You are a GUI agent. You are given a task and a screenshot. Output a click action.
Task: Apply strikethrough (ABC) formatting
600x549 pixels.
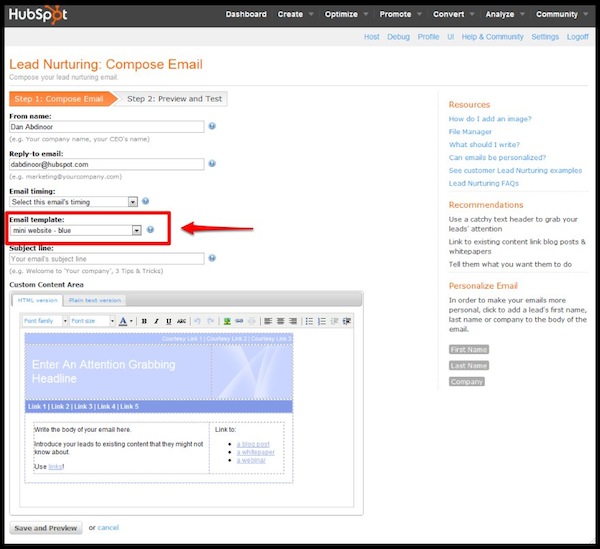coord(181,321)
